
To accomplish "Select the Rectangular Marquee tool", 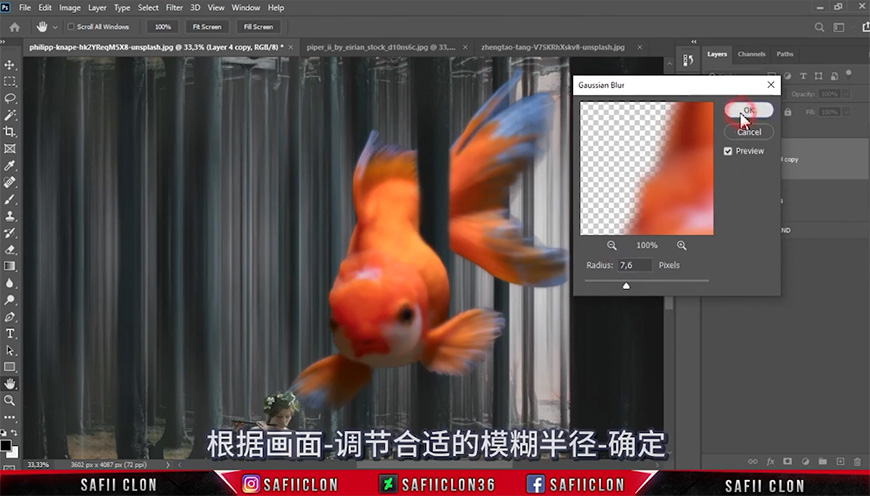I will point(9,82).
